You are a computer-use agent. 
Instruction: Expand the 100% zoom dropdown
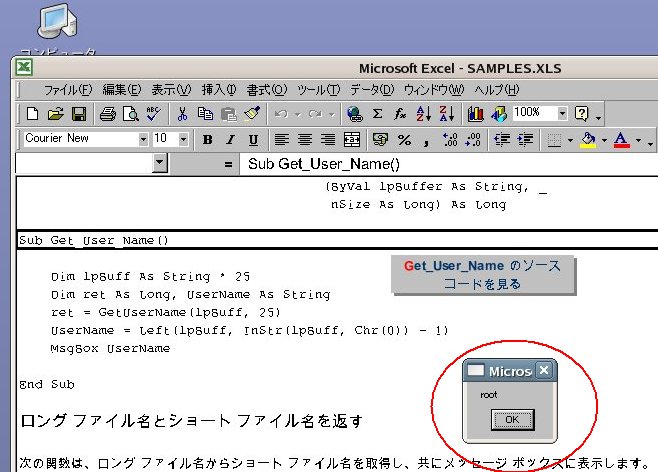(x=562, y=113)
